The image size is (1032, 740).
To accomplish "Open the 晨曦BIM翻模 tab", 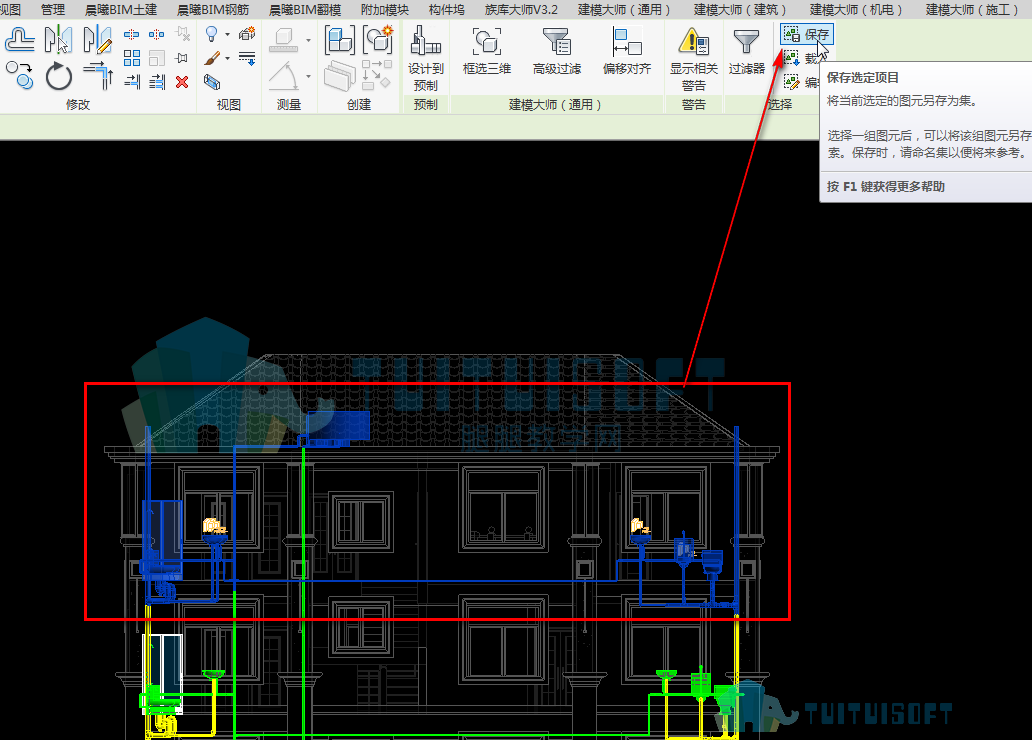I will pyautogui.click(x=305, y=10).
